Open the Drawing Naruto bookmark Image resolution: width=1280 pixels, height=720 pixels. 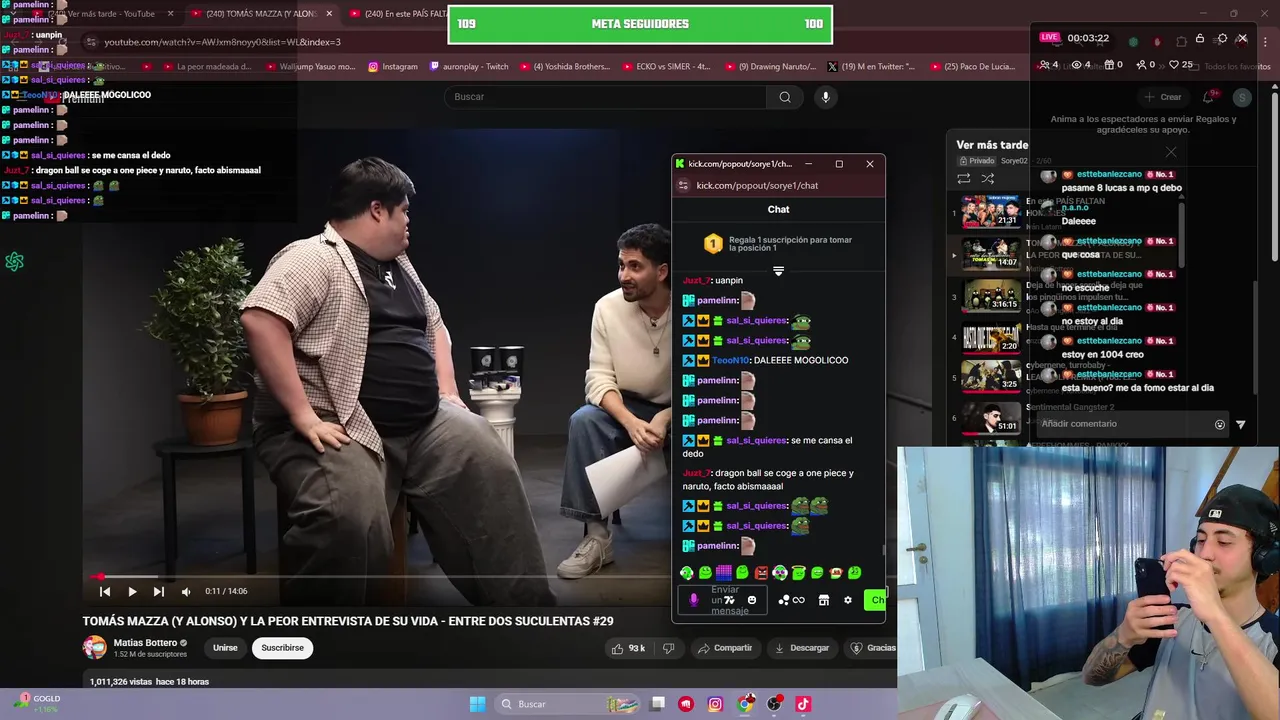click(x=770, y=67)
